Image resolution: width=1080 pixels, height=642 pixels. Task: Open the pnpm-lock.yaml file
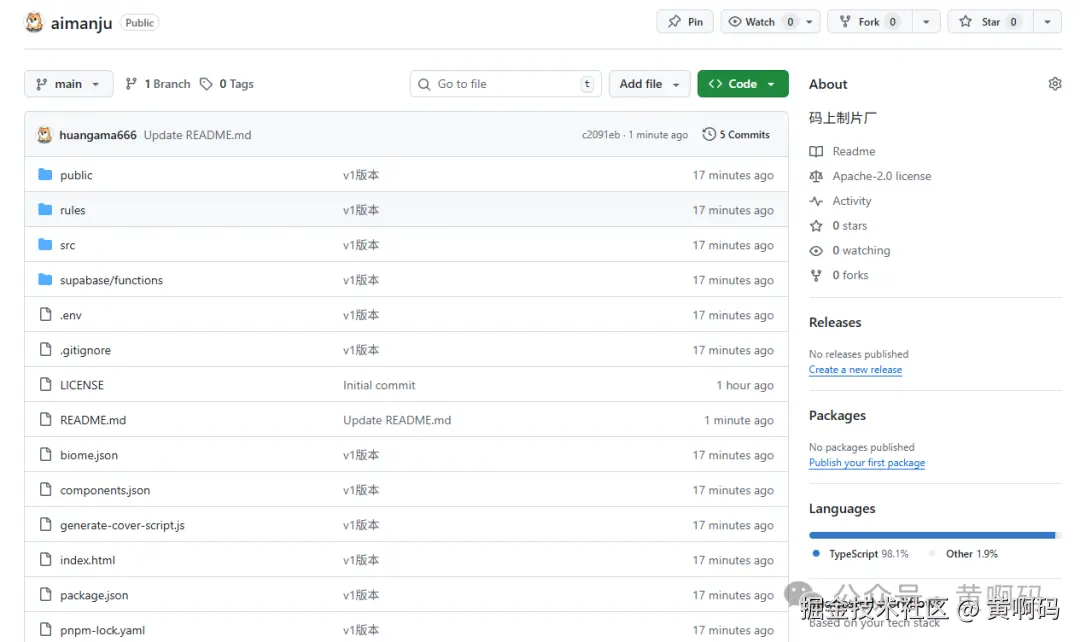coord(103,630)
